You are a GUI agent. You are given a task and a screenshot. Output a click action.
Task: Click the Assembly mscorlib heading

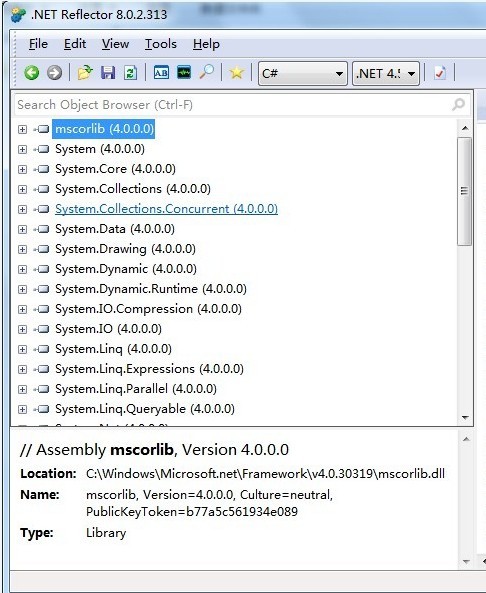point(154,450)
